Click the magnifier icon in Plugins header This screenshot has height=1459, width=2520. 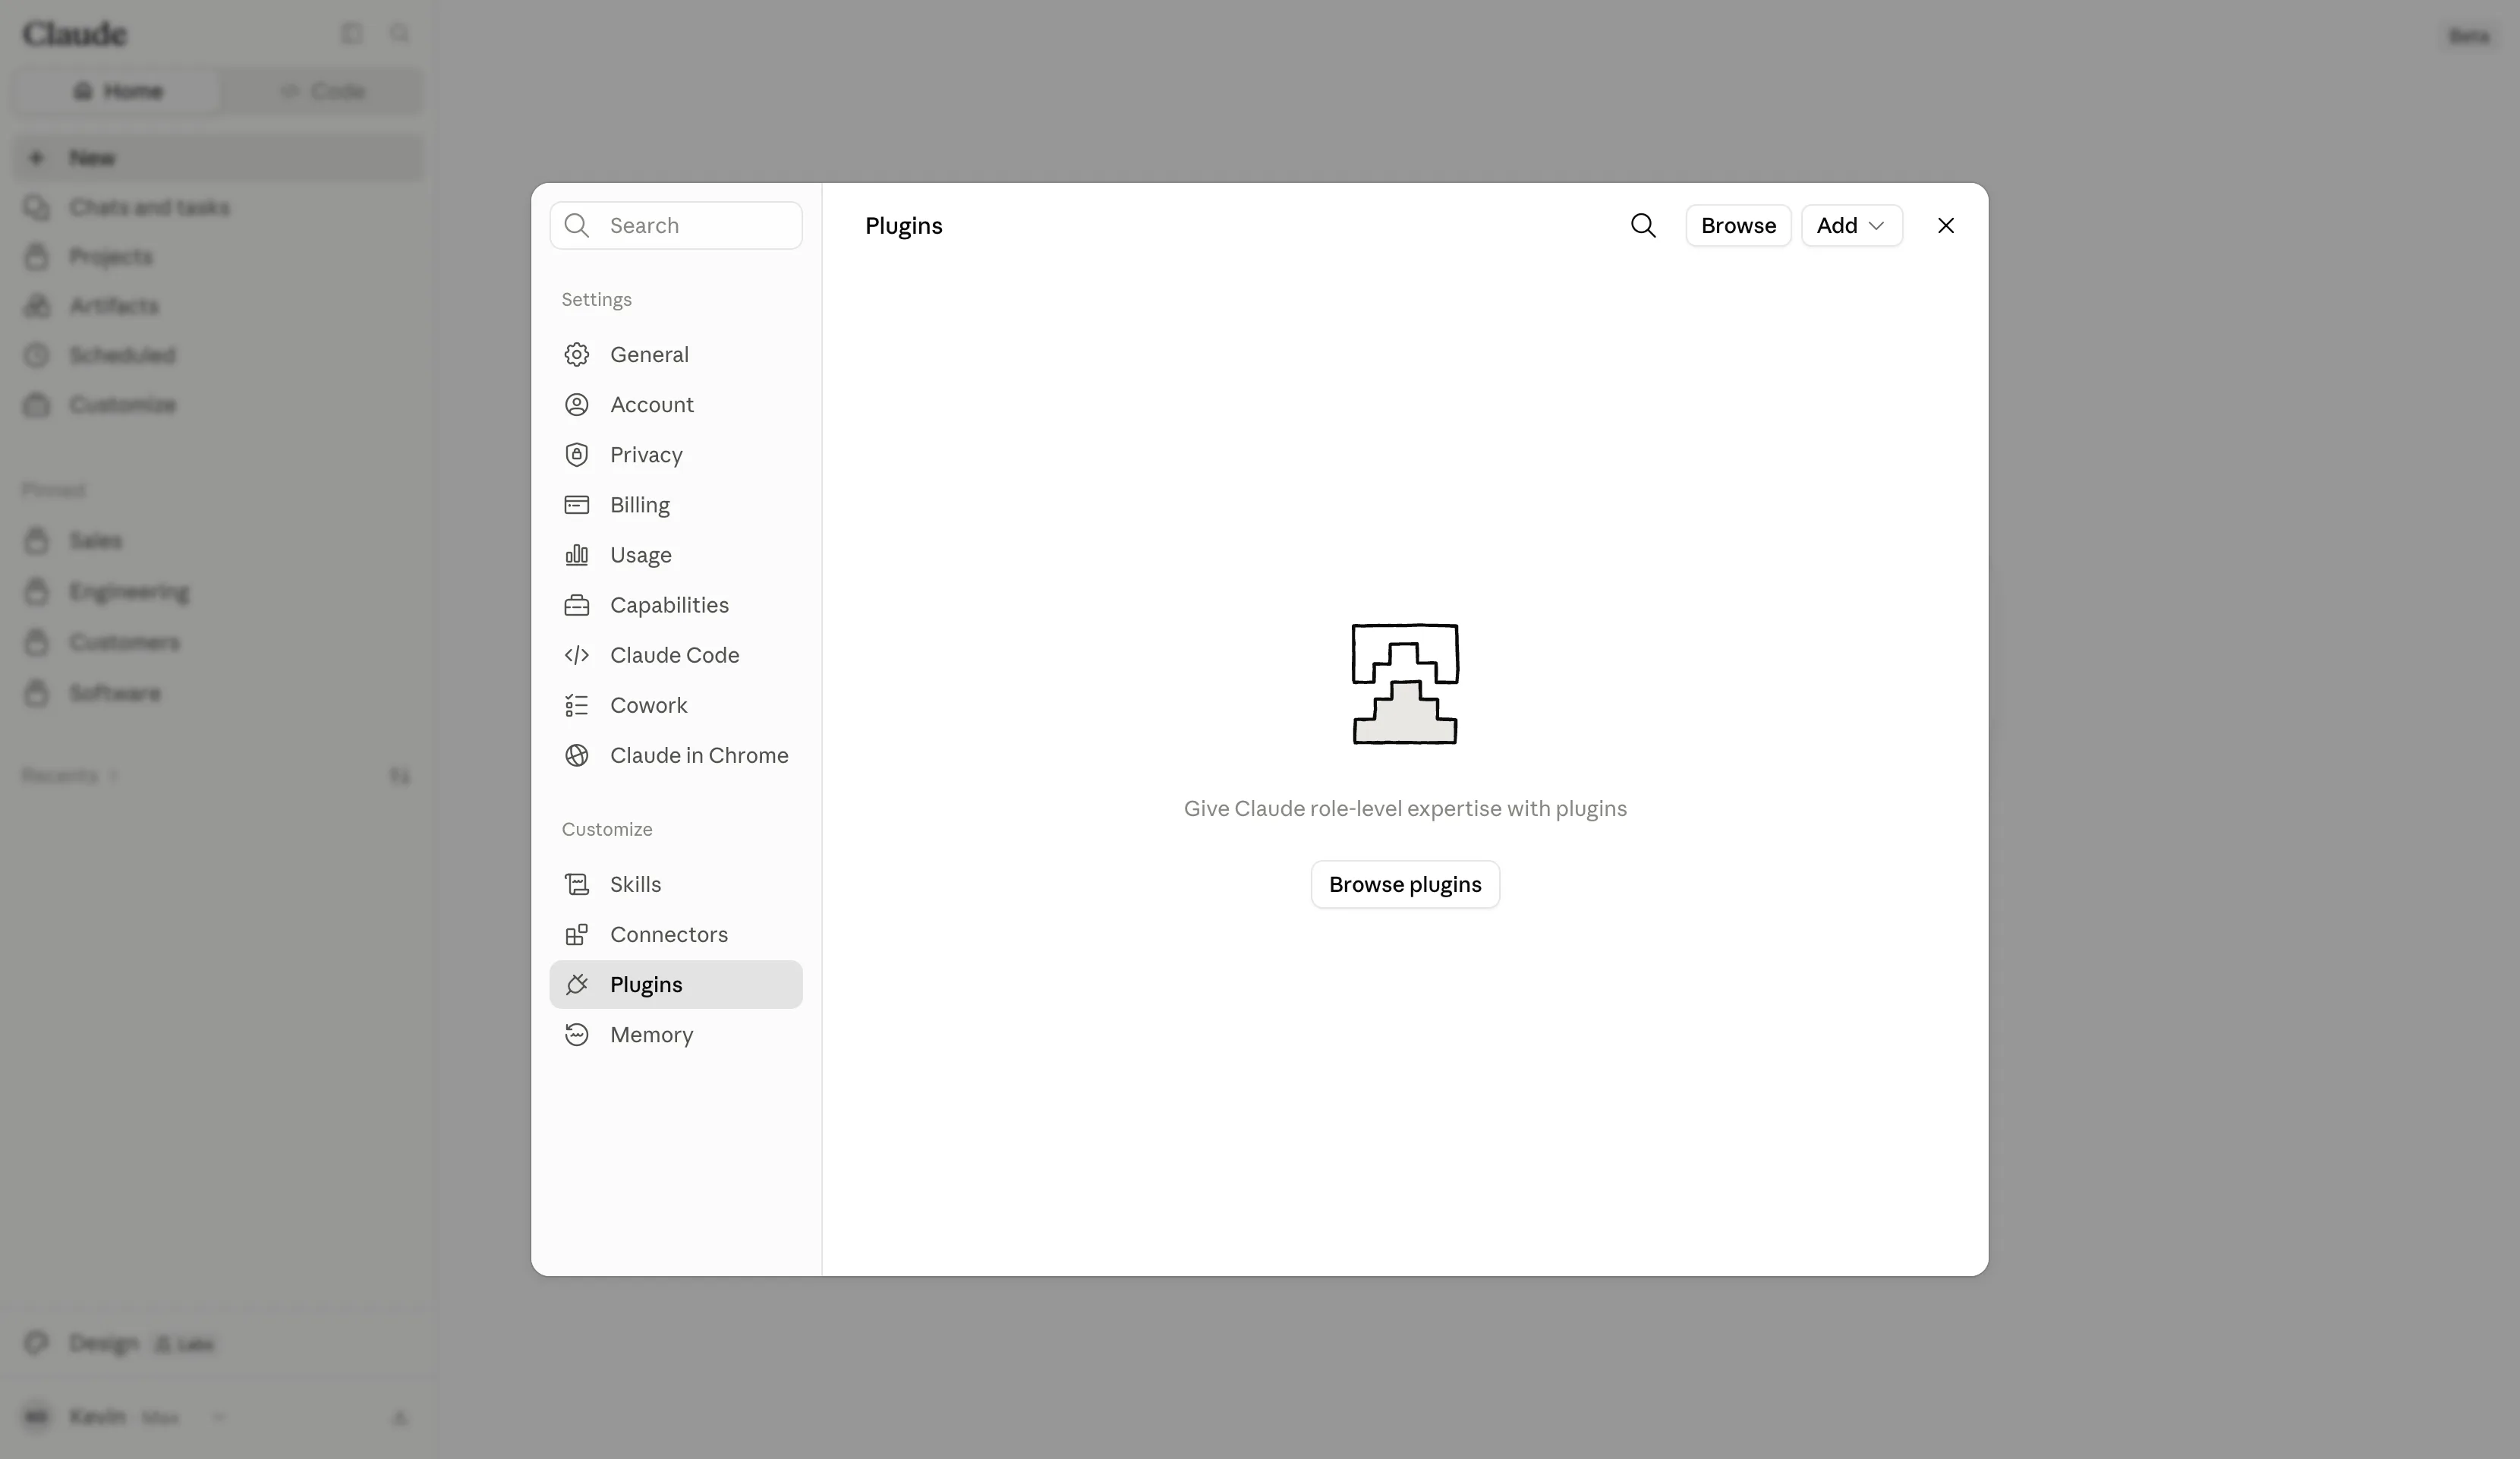click(x=1643, y=225)
